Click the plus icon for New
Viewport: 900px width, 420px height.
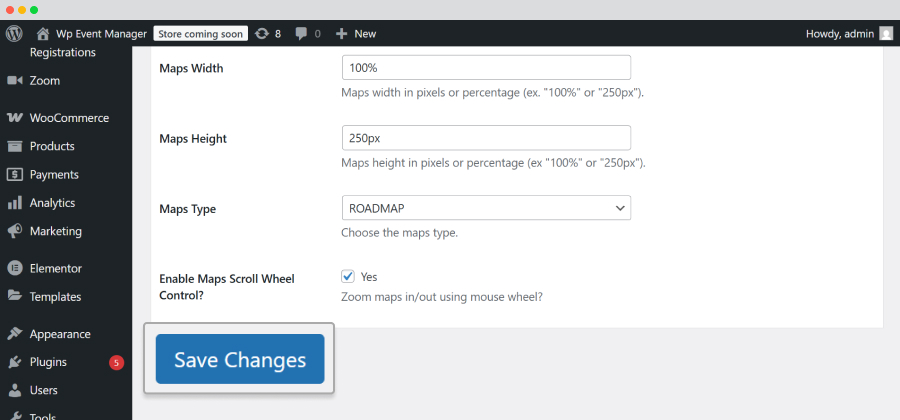[342, 34]
